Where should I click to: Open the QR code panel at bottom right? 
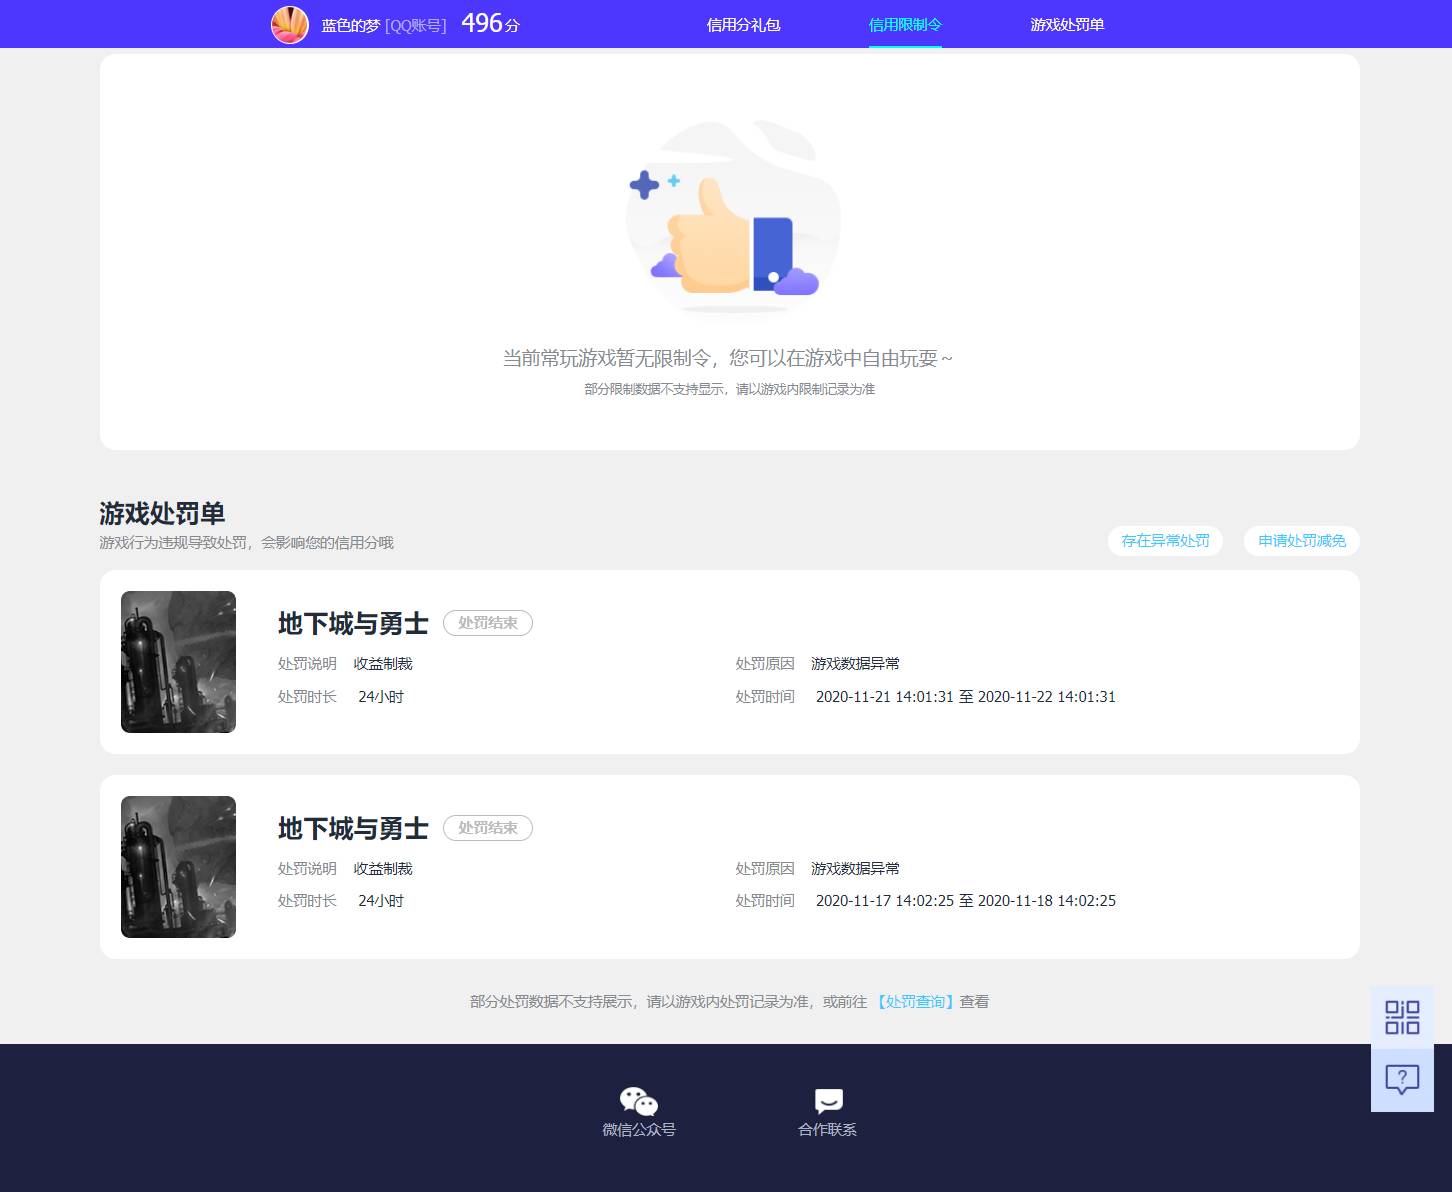click(1402, 1016)
